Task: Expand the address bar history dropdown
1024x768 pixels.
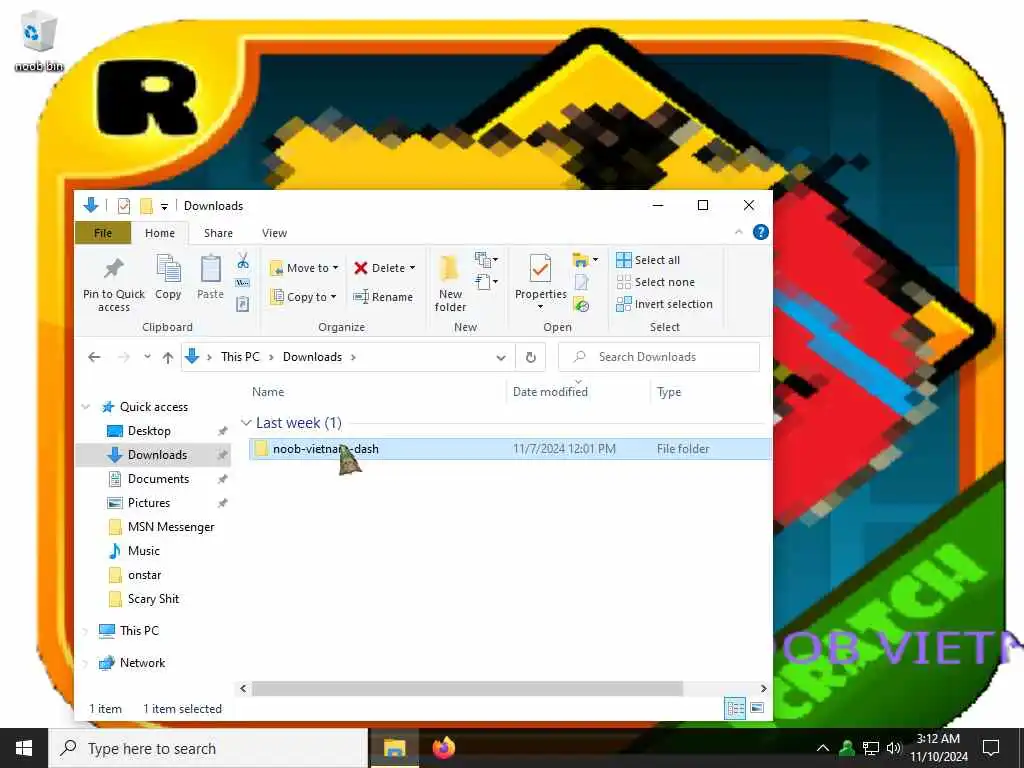Action: point(501,357)
